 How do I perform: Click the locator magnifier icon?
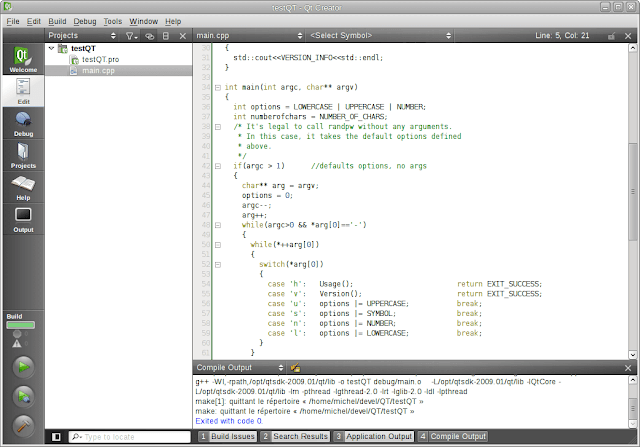(x=76, y=437)
